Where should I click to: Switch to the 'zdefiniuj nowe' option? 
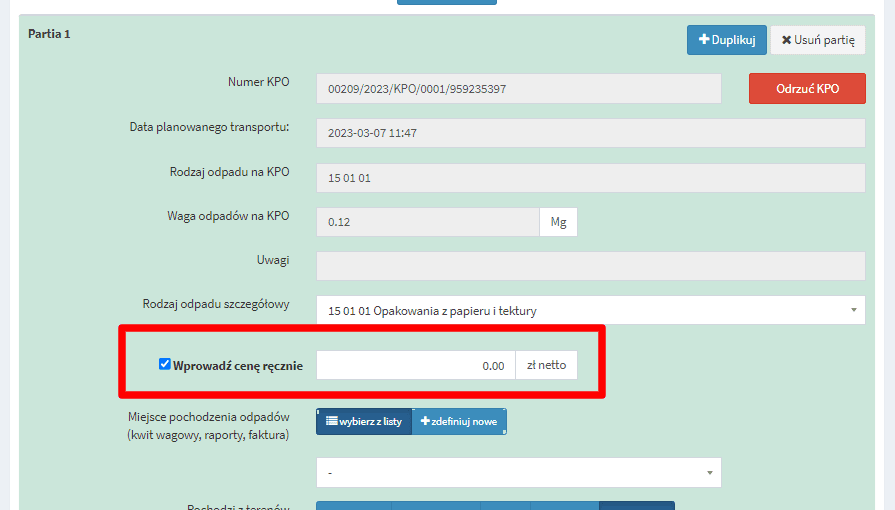tap(459, 422)
